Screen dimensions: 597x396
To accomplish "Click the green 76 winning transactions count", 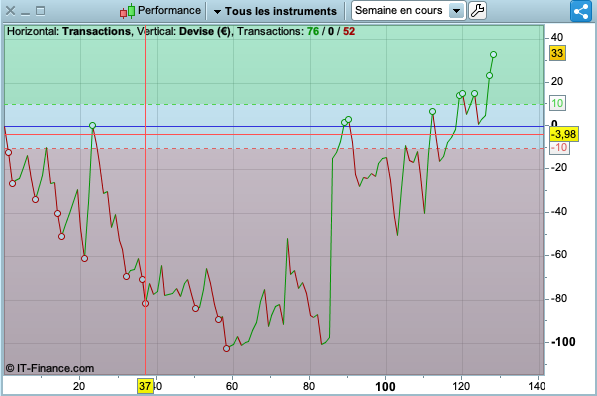I will click(313, 31).
